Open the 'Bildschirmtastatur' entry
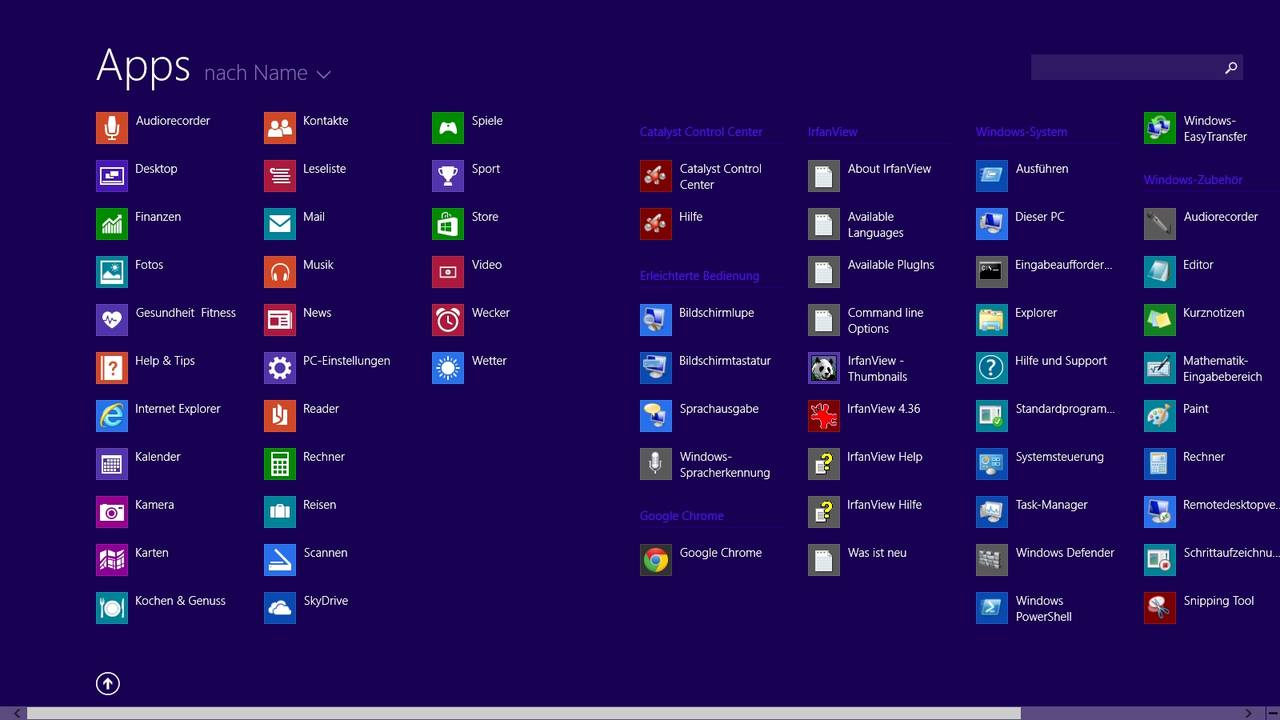The height and width of the screenshot is (720, 1280). (x=706, y=368)
